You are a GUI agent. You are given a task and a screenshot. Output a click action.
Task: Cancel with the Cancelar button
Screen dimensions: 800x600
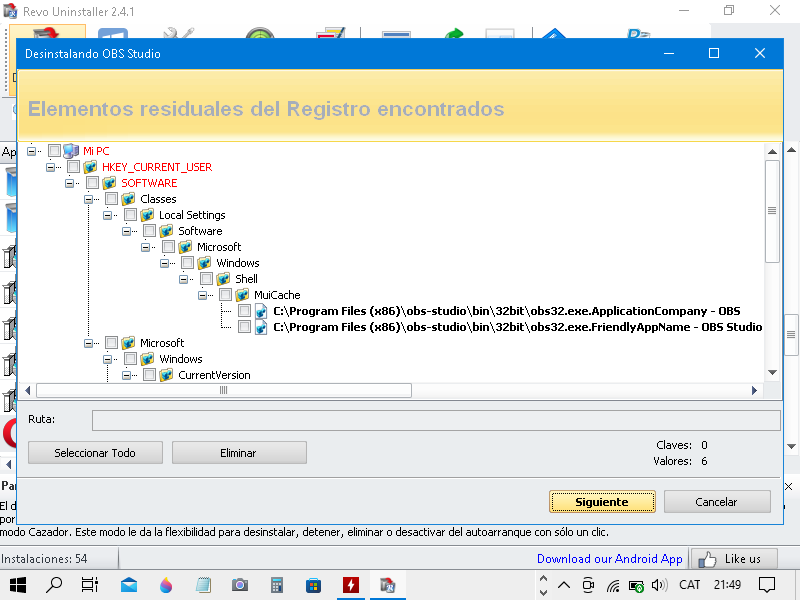[x=717, y=502]
